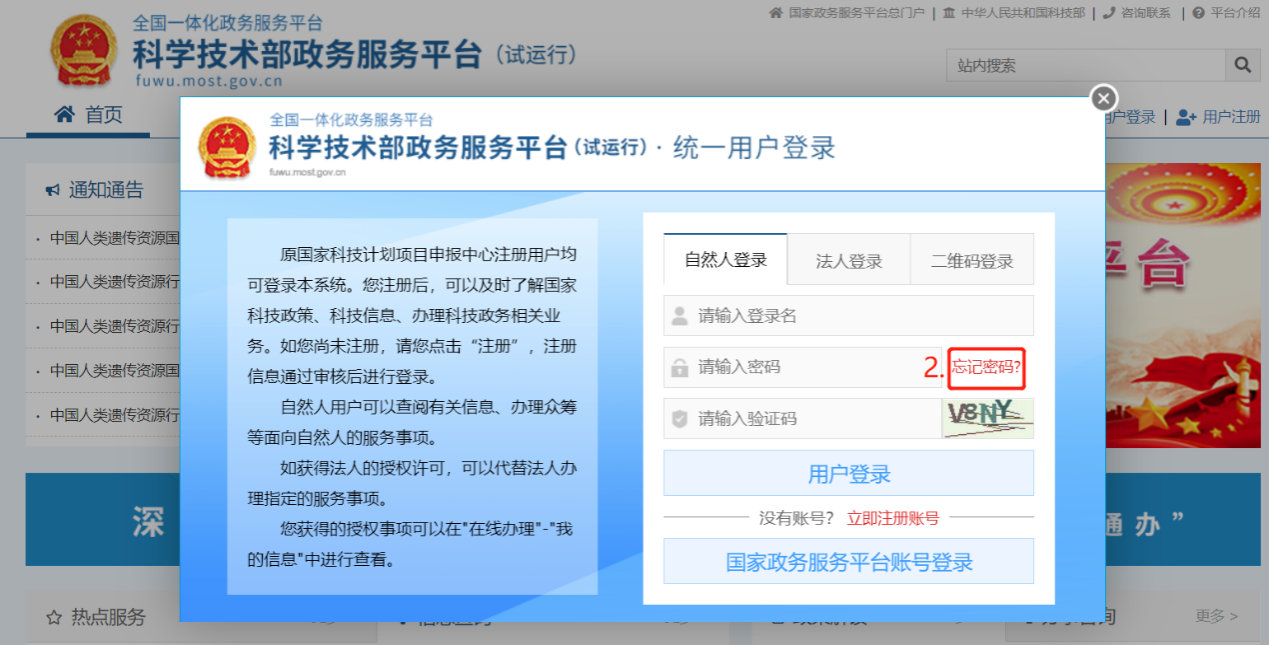Click the 用户登录 button

tap(848, 473)
